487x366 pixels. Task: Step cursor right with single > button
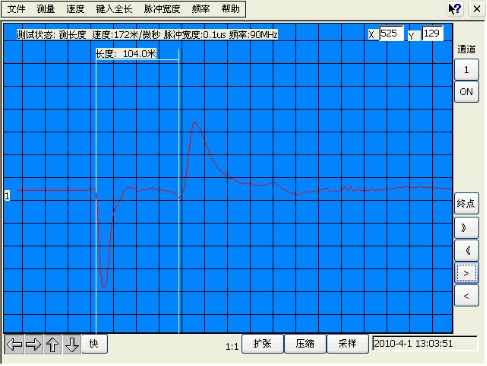pyautogui.click(x=466, y=273)
